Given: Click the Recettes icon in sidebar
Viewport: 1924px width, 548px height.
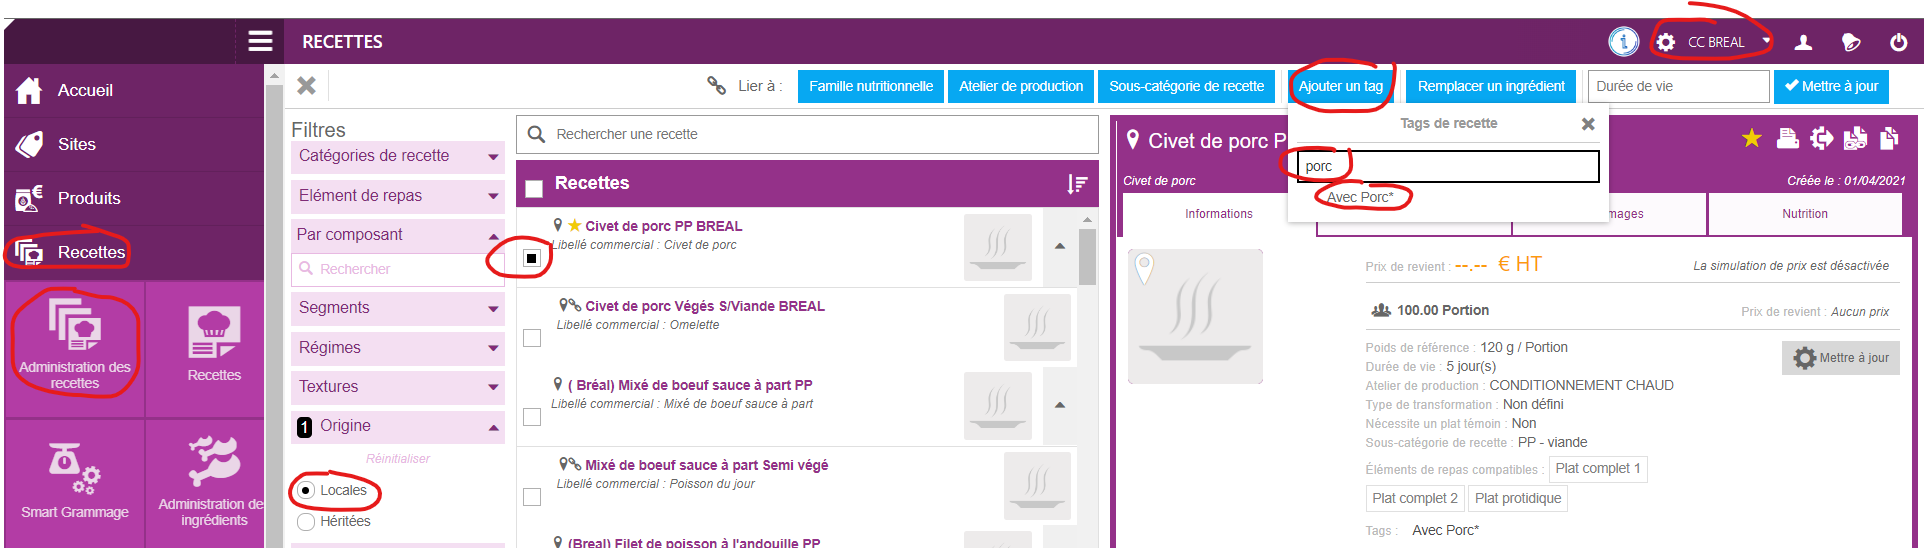Looking at the screenshot, I should point(29,252).
